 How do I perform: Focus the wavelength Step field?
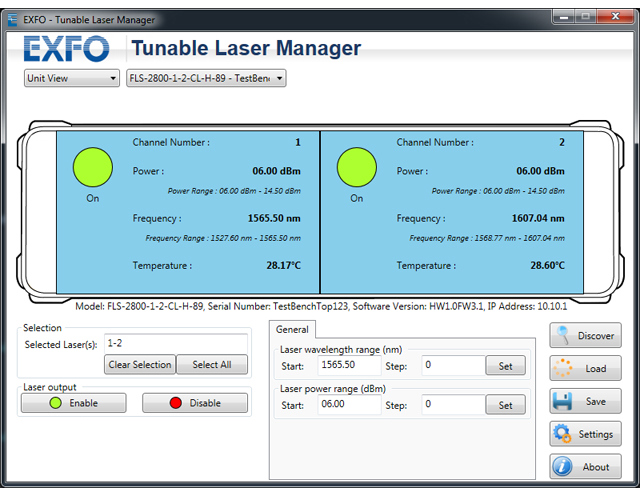453,365
